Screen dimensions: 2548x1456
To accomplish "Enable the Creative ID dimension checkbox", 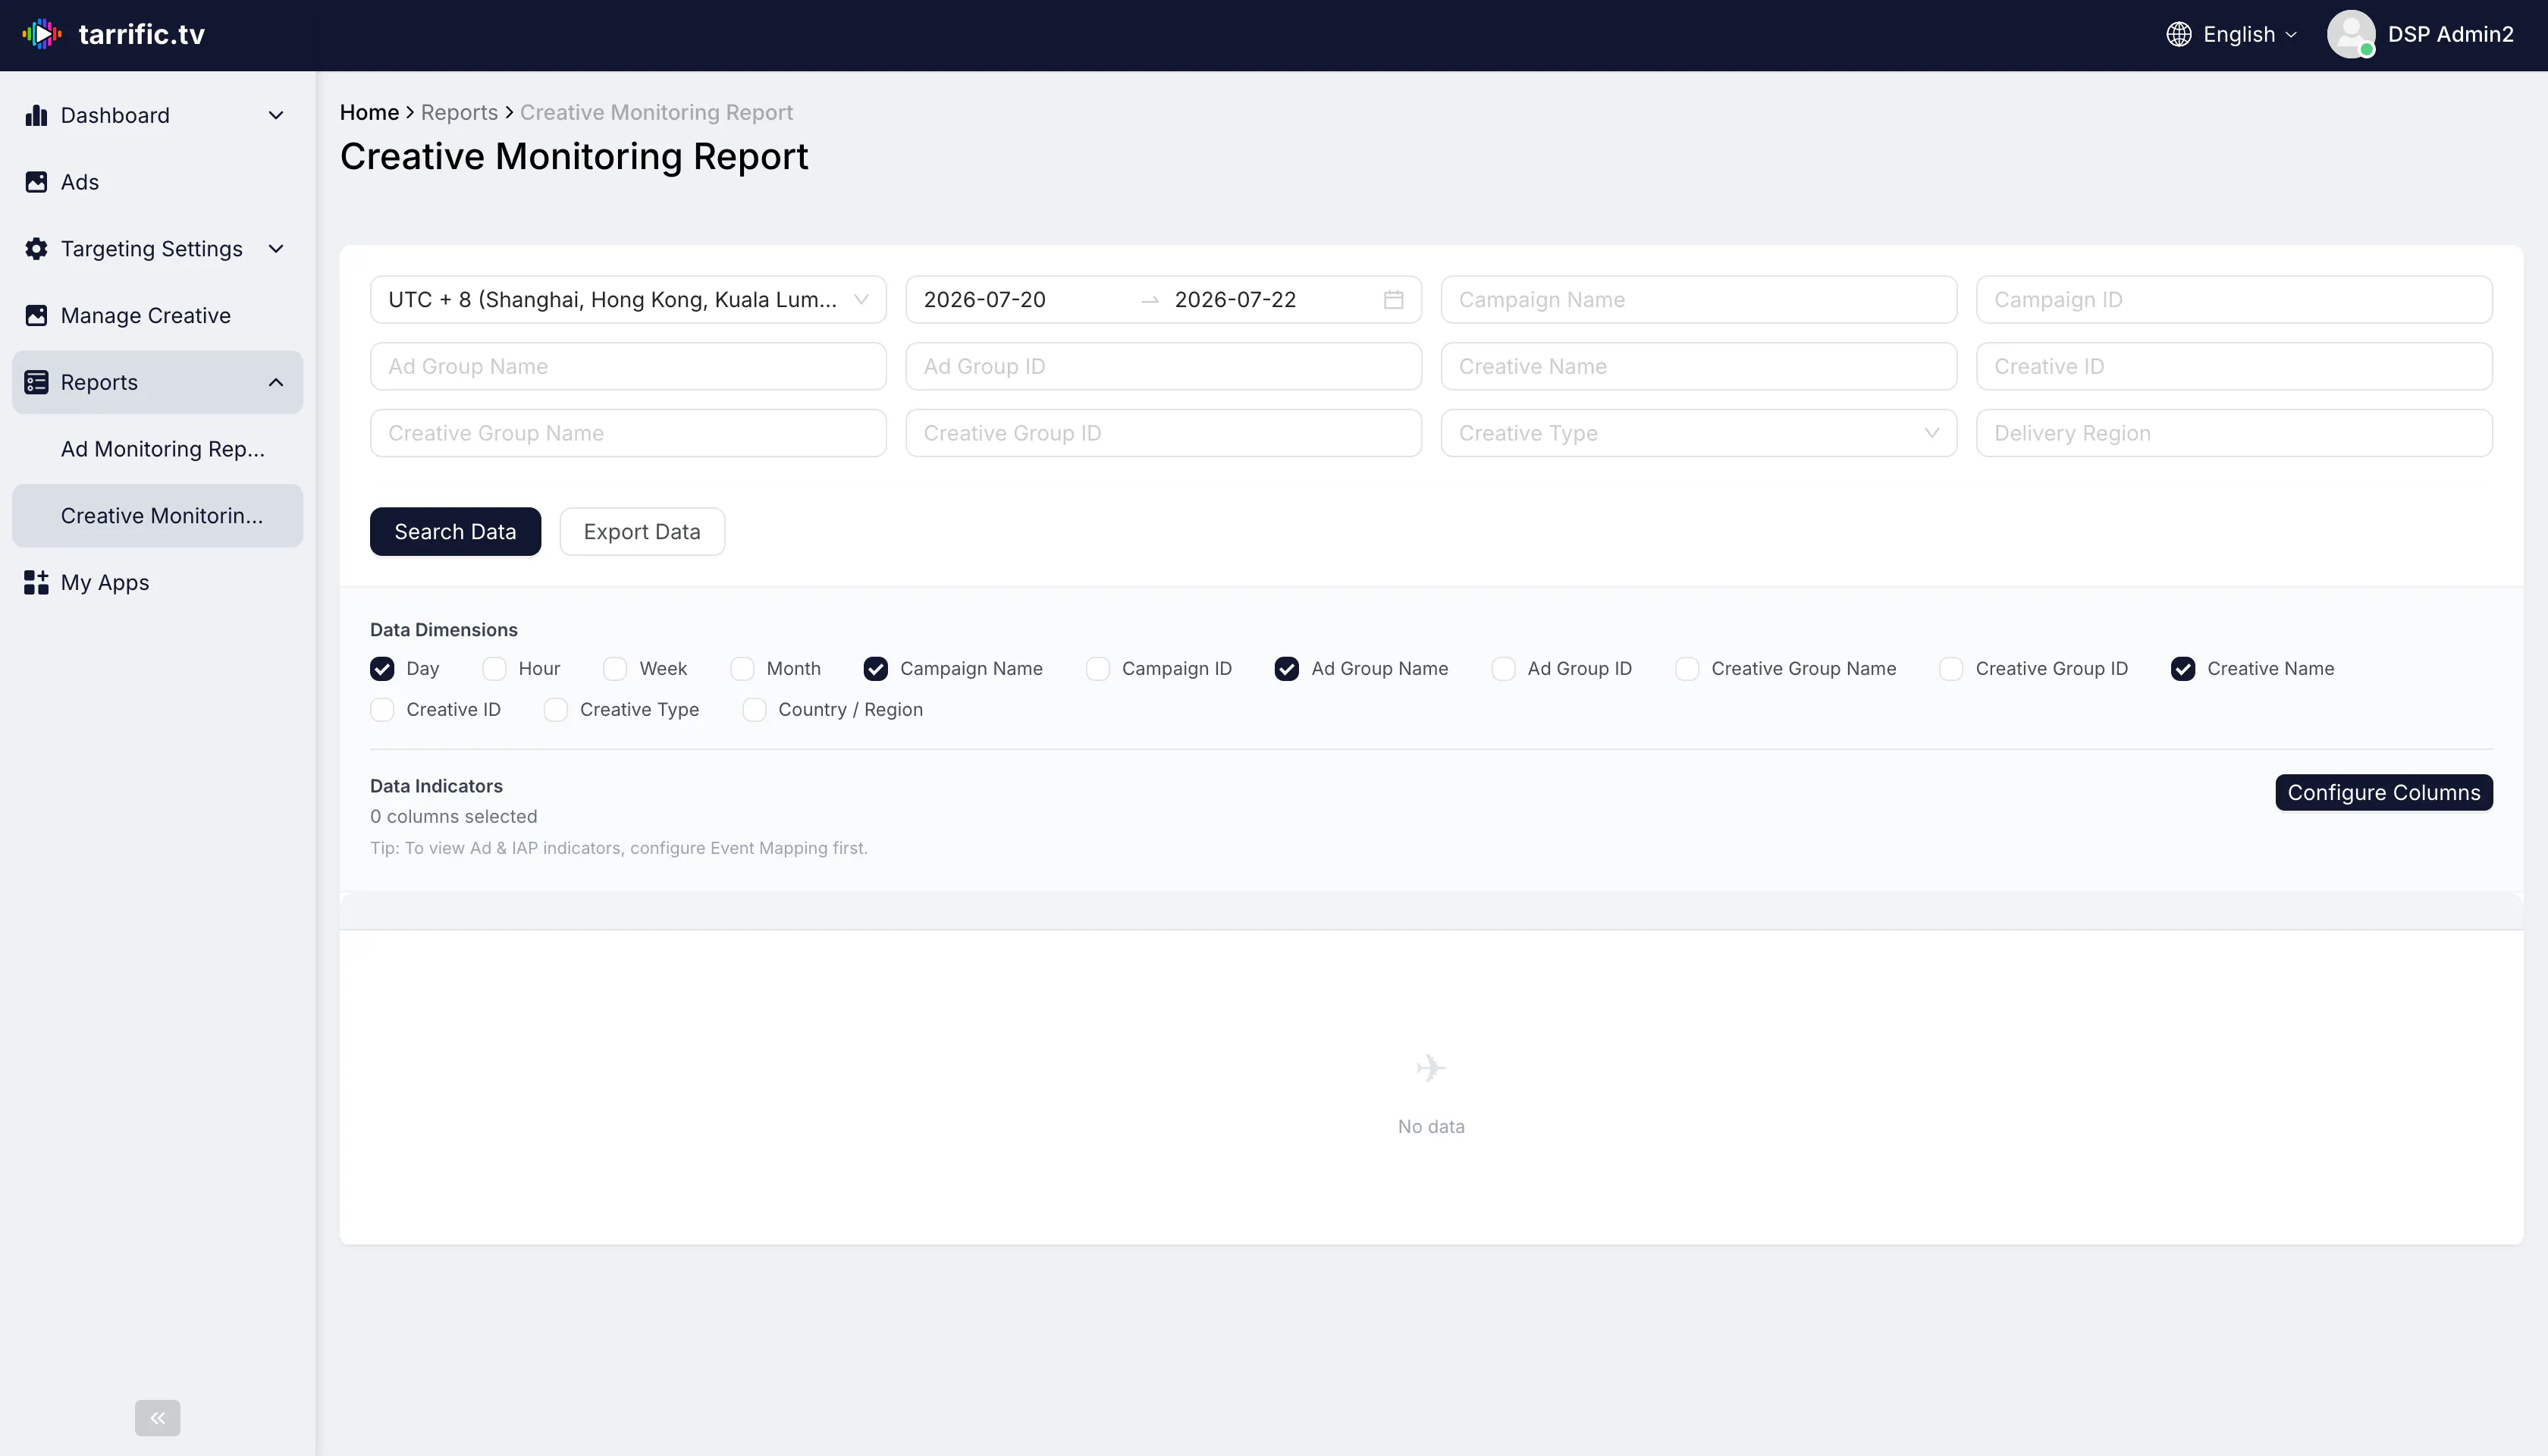I will pos(382,709).
